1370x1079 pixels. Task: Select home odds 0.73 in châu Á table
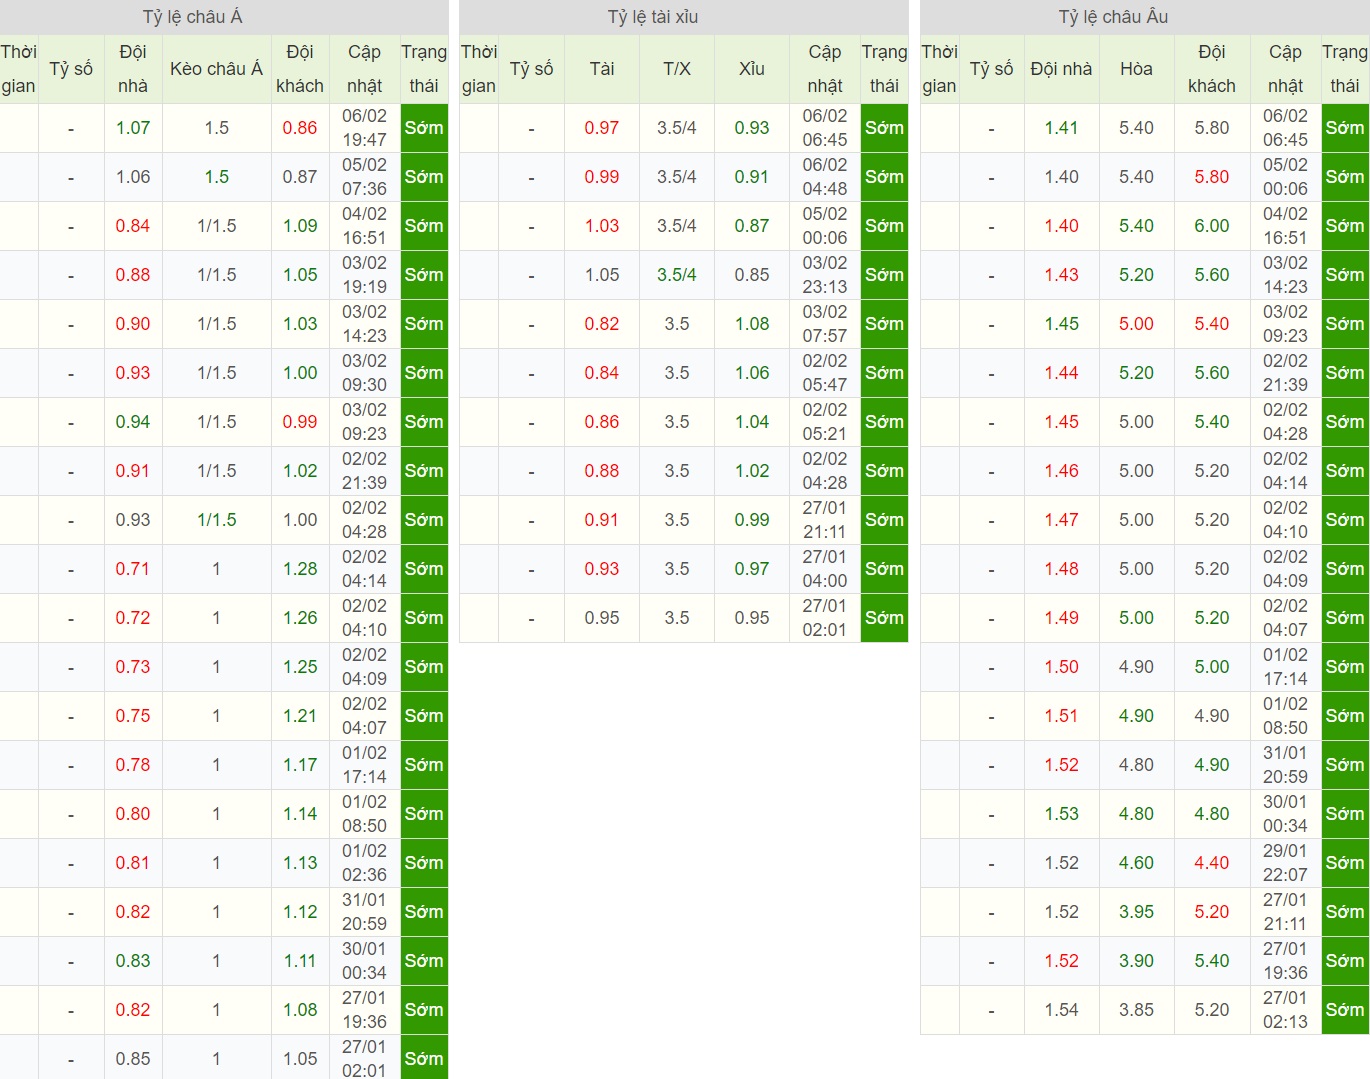tap(133, 667)
